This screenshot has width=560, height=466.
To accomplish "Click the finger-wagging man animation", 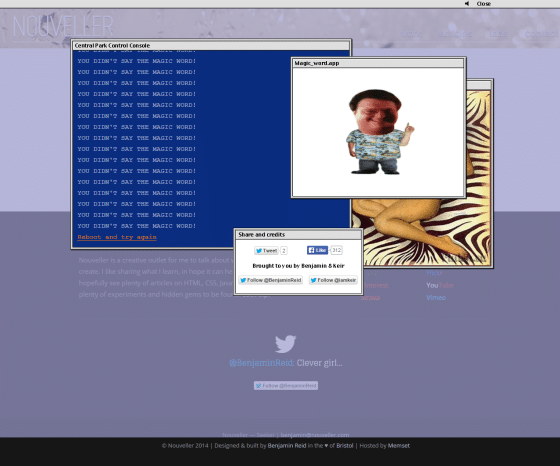I will 379,132.
